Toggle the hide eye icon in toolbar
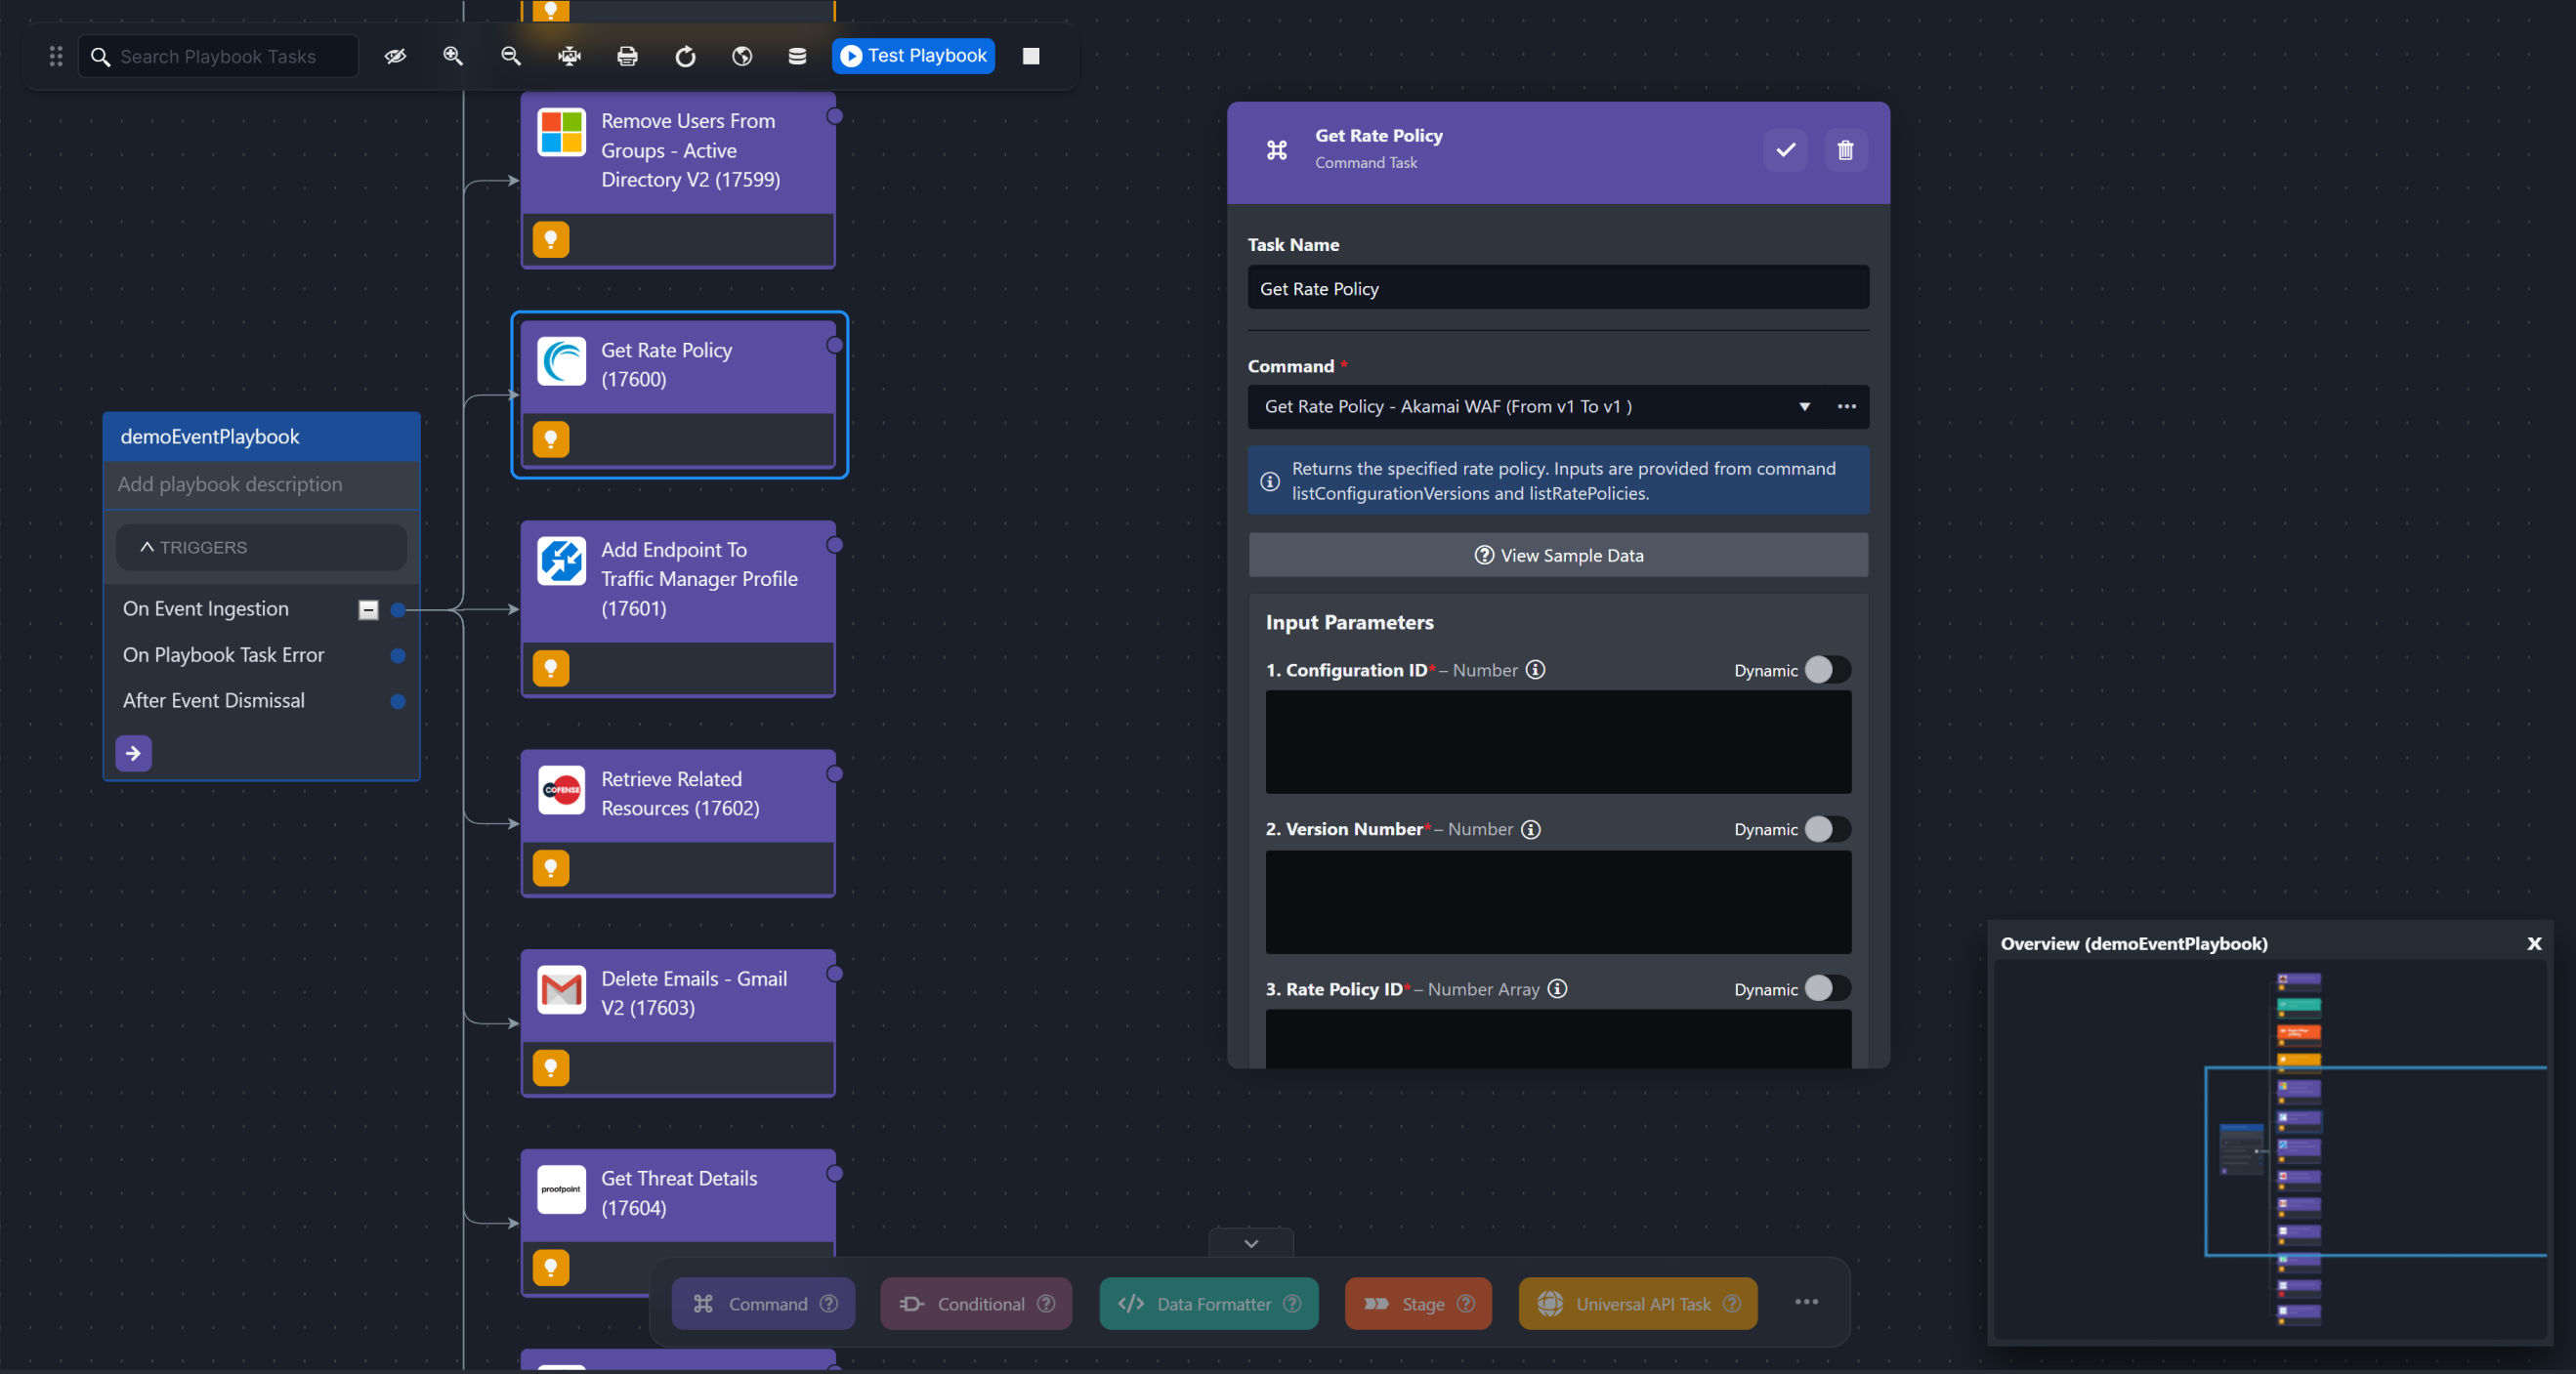2576x1374 pixels. 395,56
